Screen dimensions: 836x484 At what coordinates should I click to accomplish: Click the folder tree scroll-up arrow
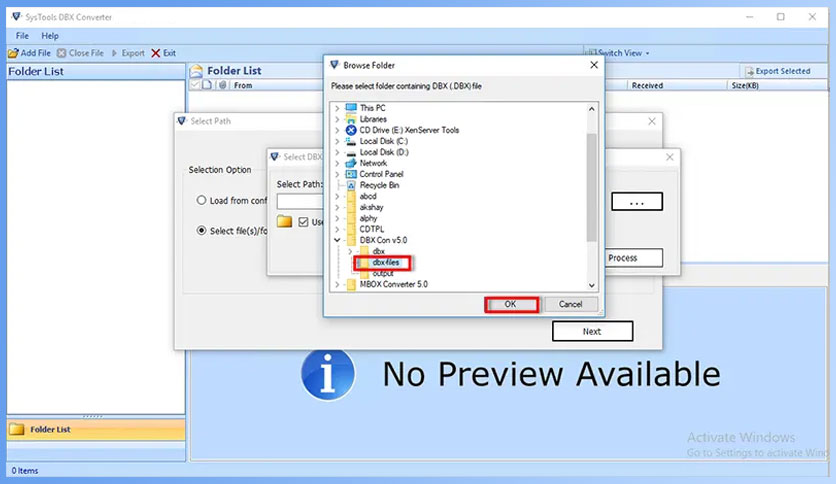592,109
